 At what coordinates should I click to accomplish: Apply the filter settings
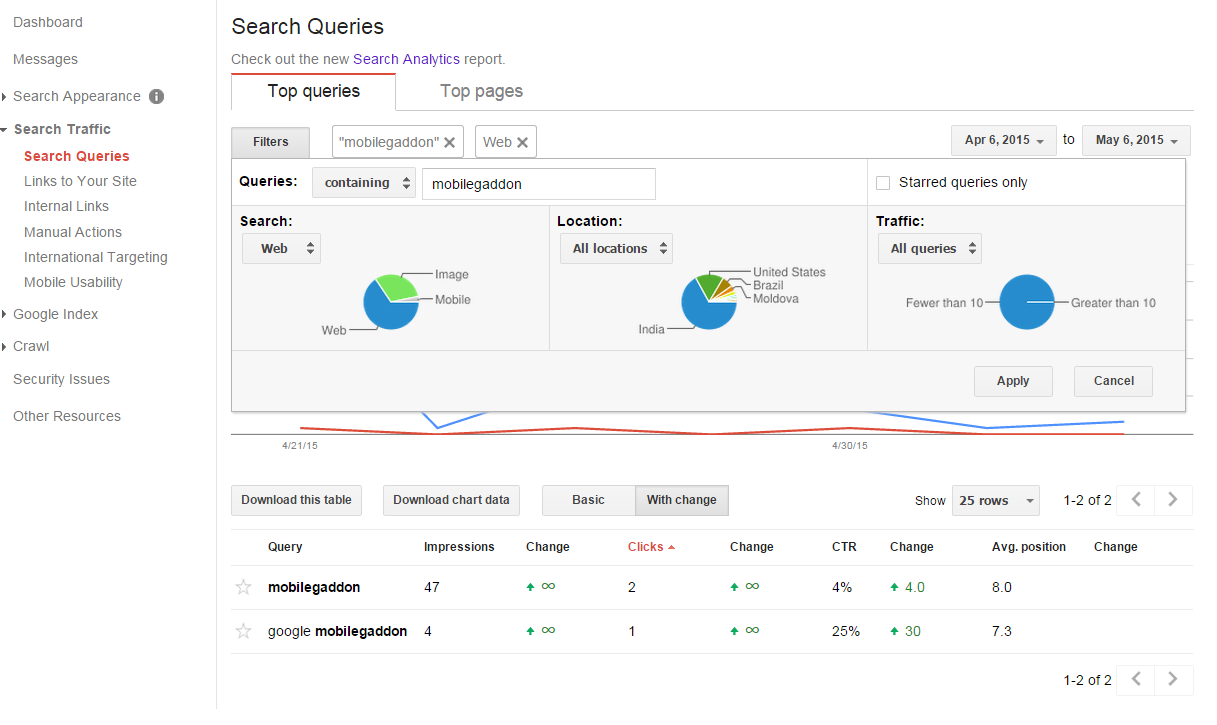(1013, 381)
